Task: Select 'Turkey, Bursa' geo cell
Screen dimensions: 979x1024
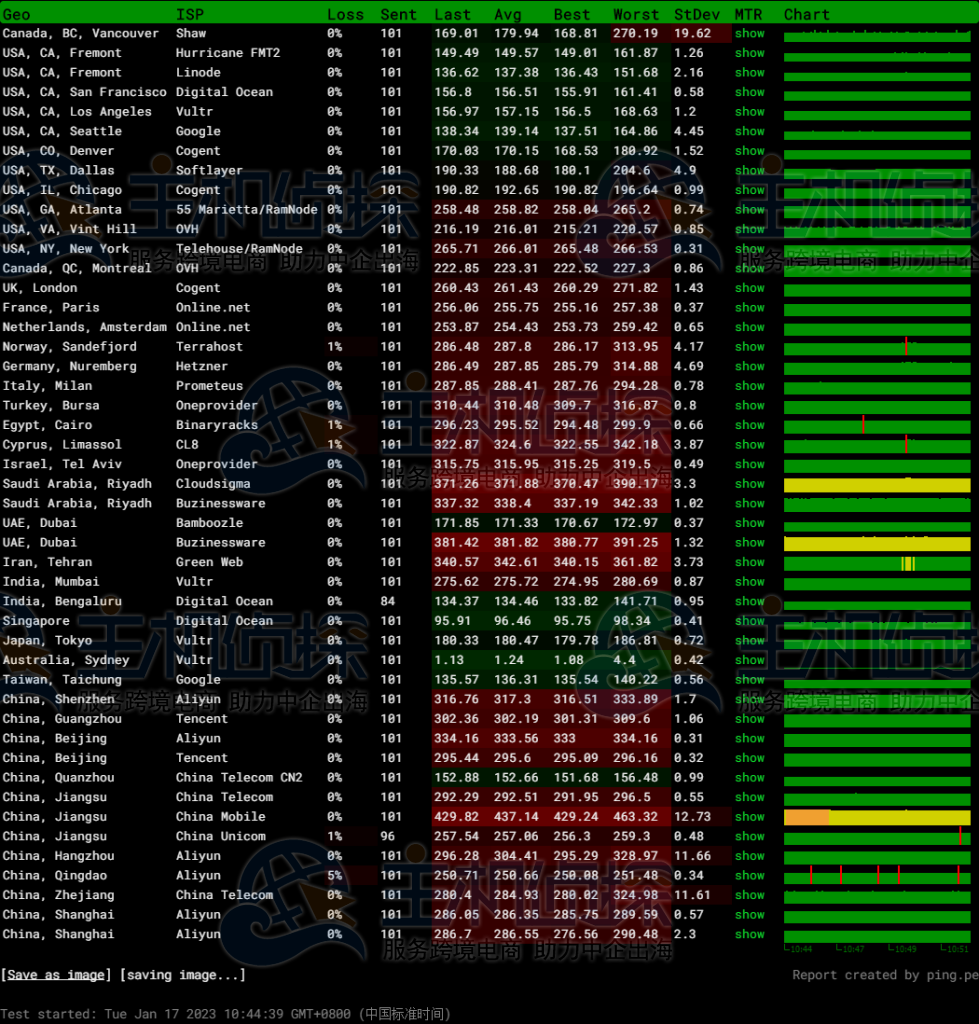Action: click(51, 406)
